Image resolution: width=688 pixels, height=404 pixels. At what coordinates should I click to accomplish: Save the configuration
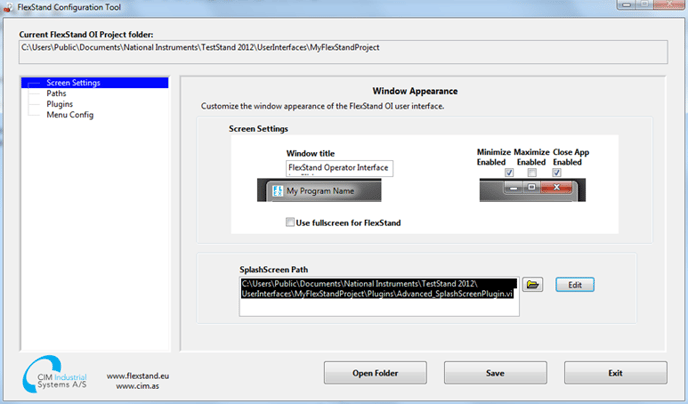pyautogui.click(x=495, y=373)
